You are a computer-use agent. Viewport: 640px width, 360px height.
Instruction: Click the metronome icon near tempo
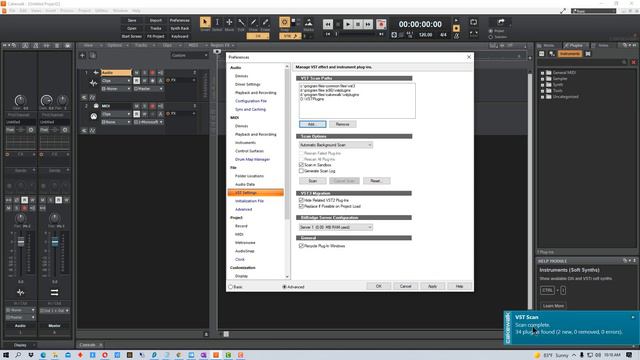pos(456,36)
